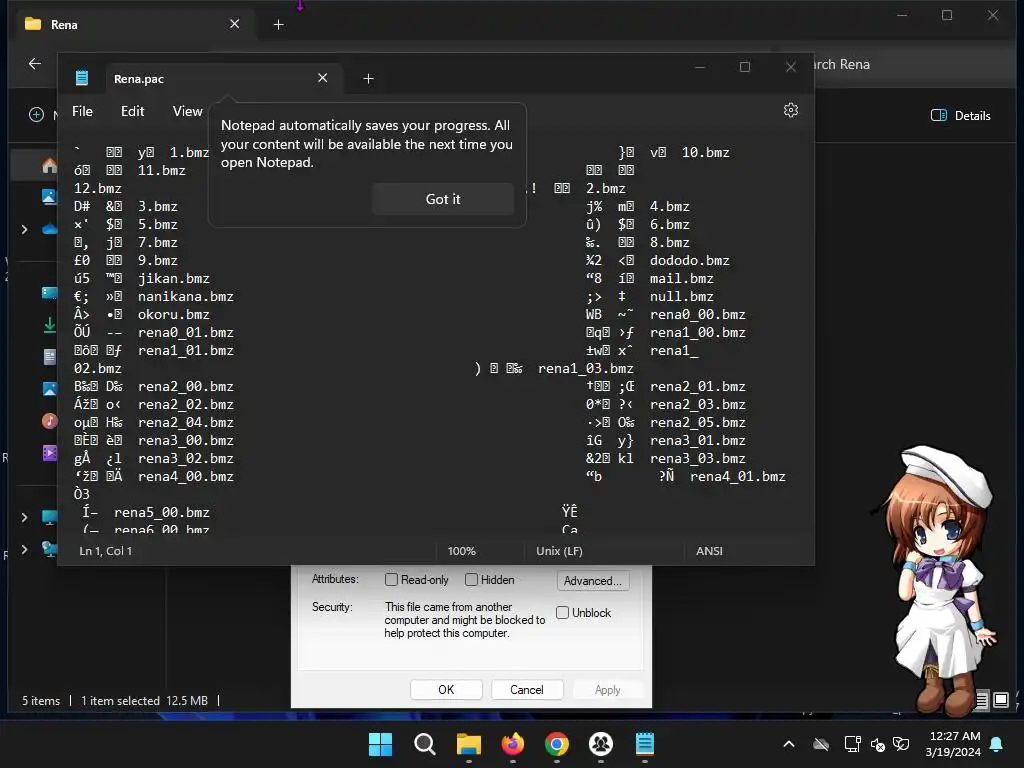Viewport: 1024px width, 768px height.
Task: Click the Notepad document icon in title bar
Action: (x=82, y=78)
